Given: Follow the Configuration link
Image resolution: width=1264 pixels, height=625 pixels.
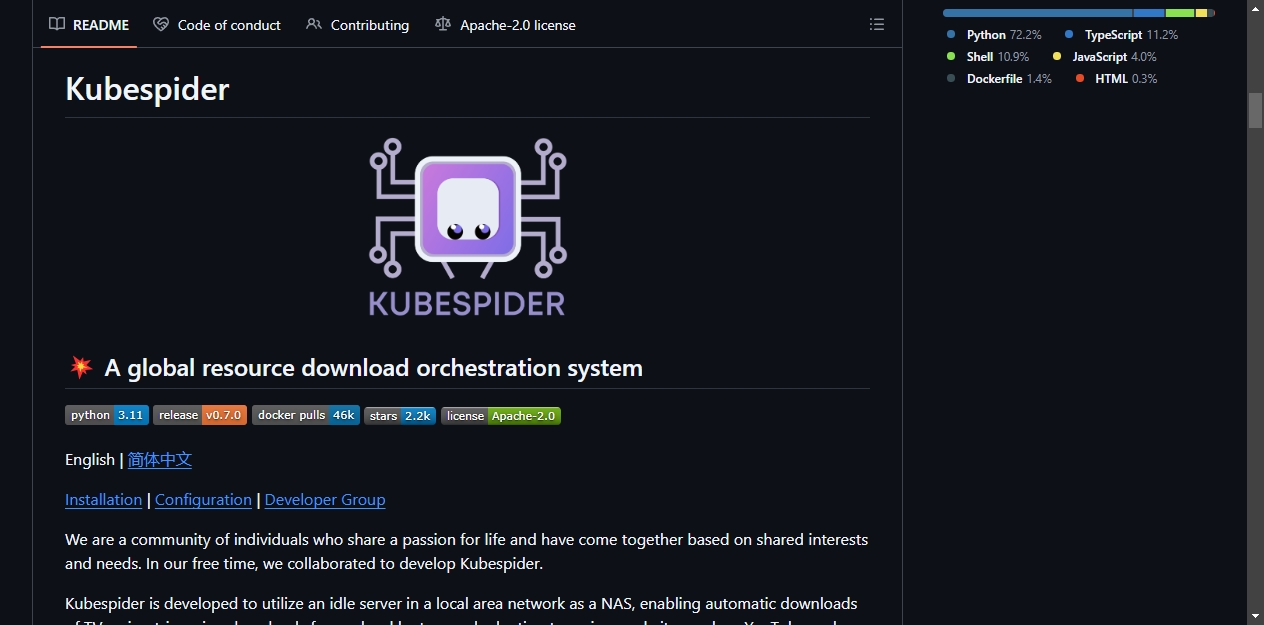Looking at the screenshot, I should point(203,499).
